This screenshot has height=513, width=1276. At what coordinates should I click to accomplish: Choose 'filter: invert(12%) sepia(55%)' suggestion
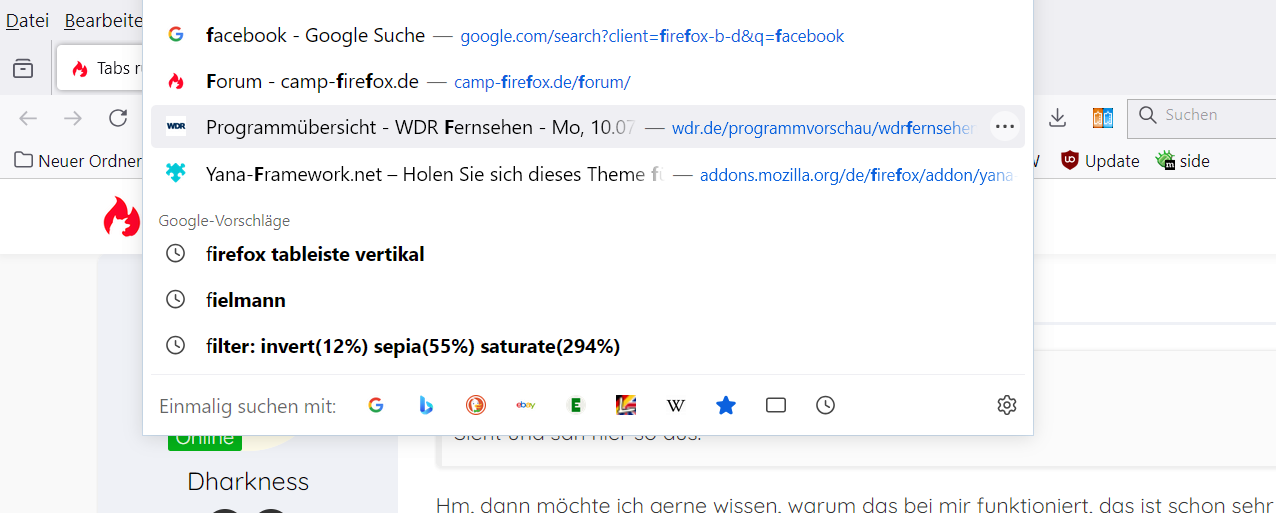point(588,346)
